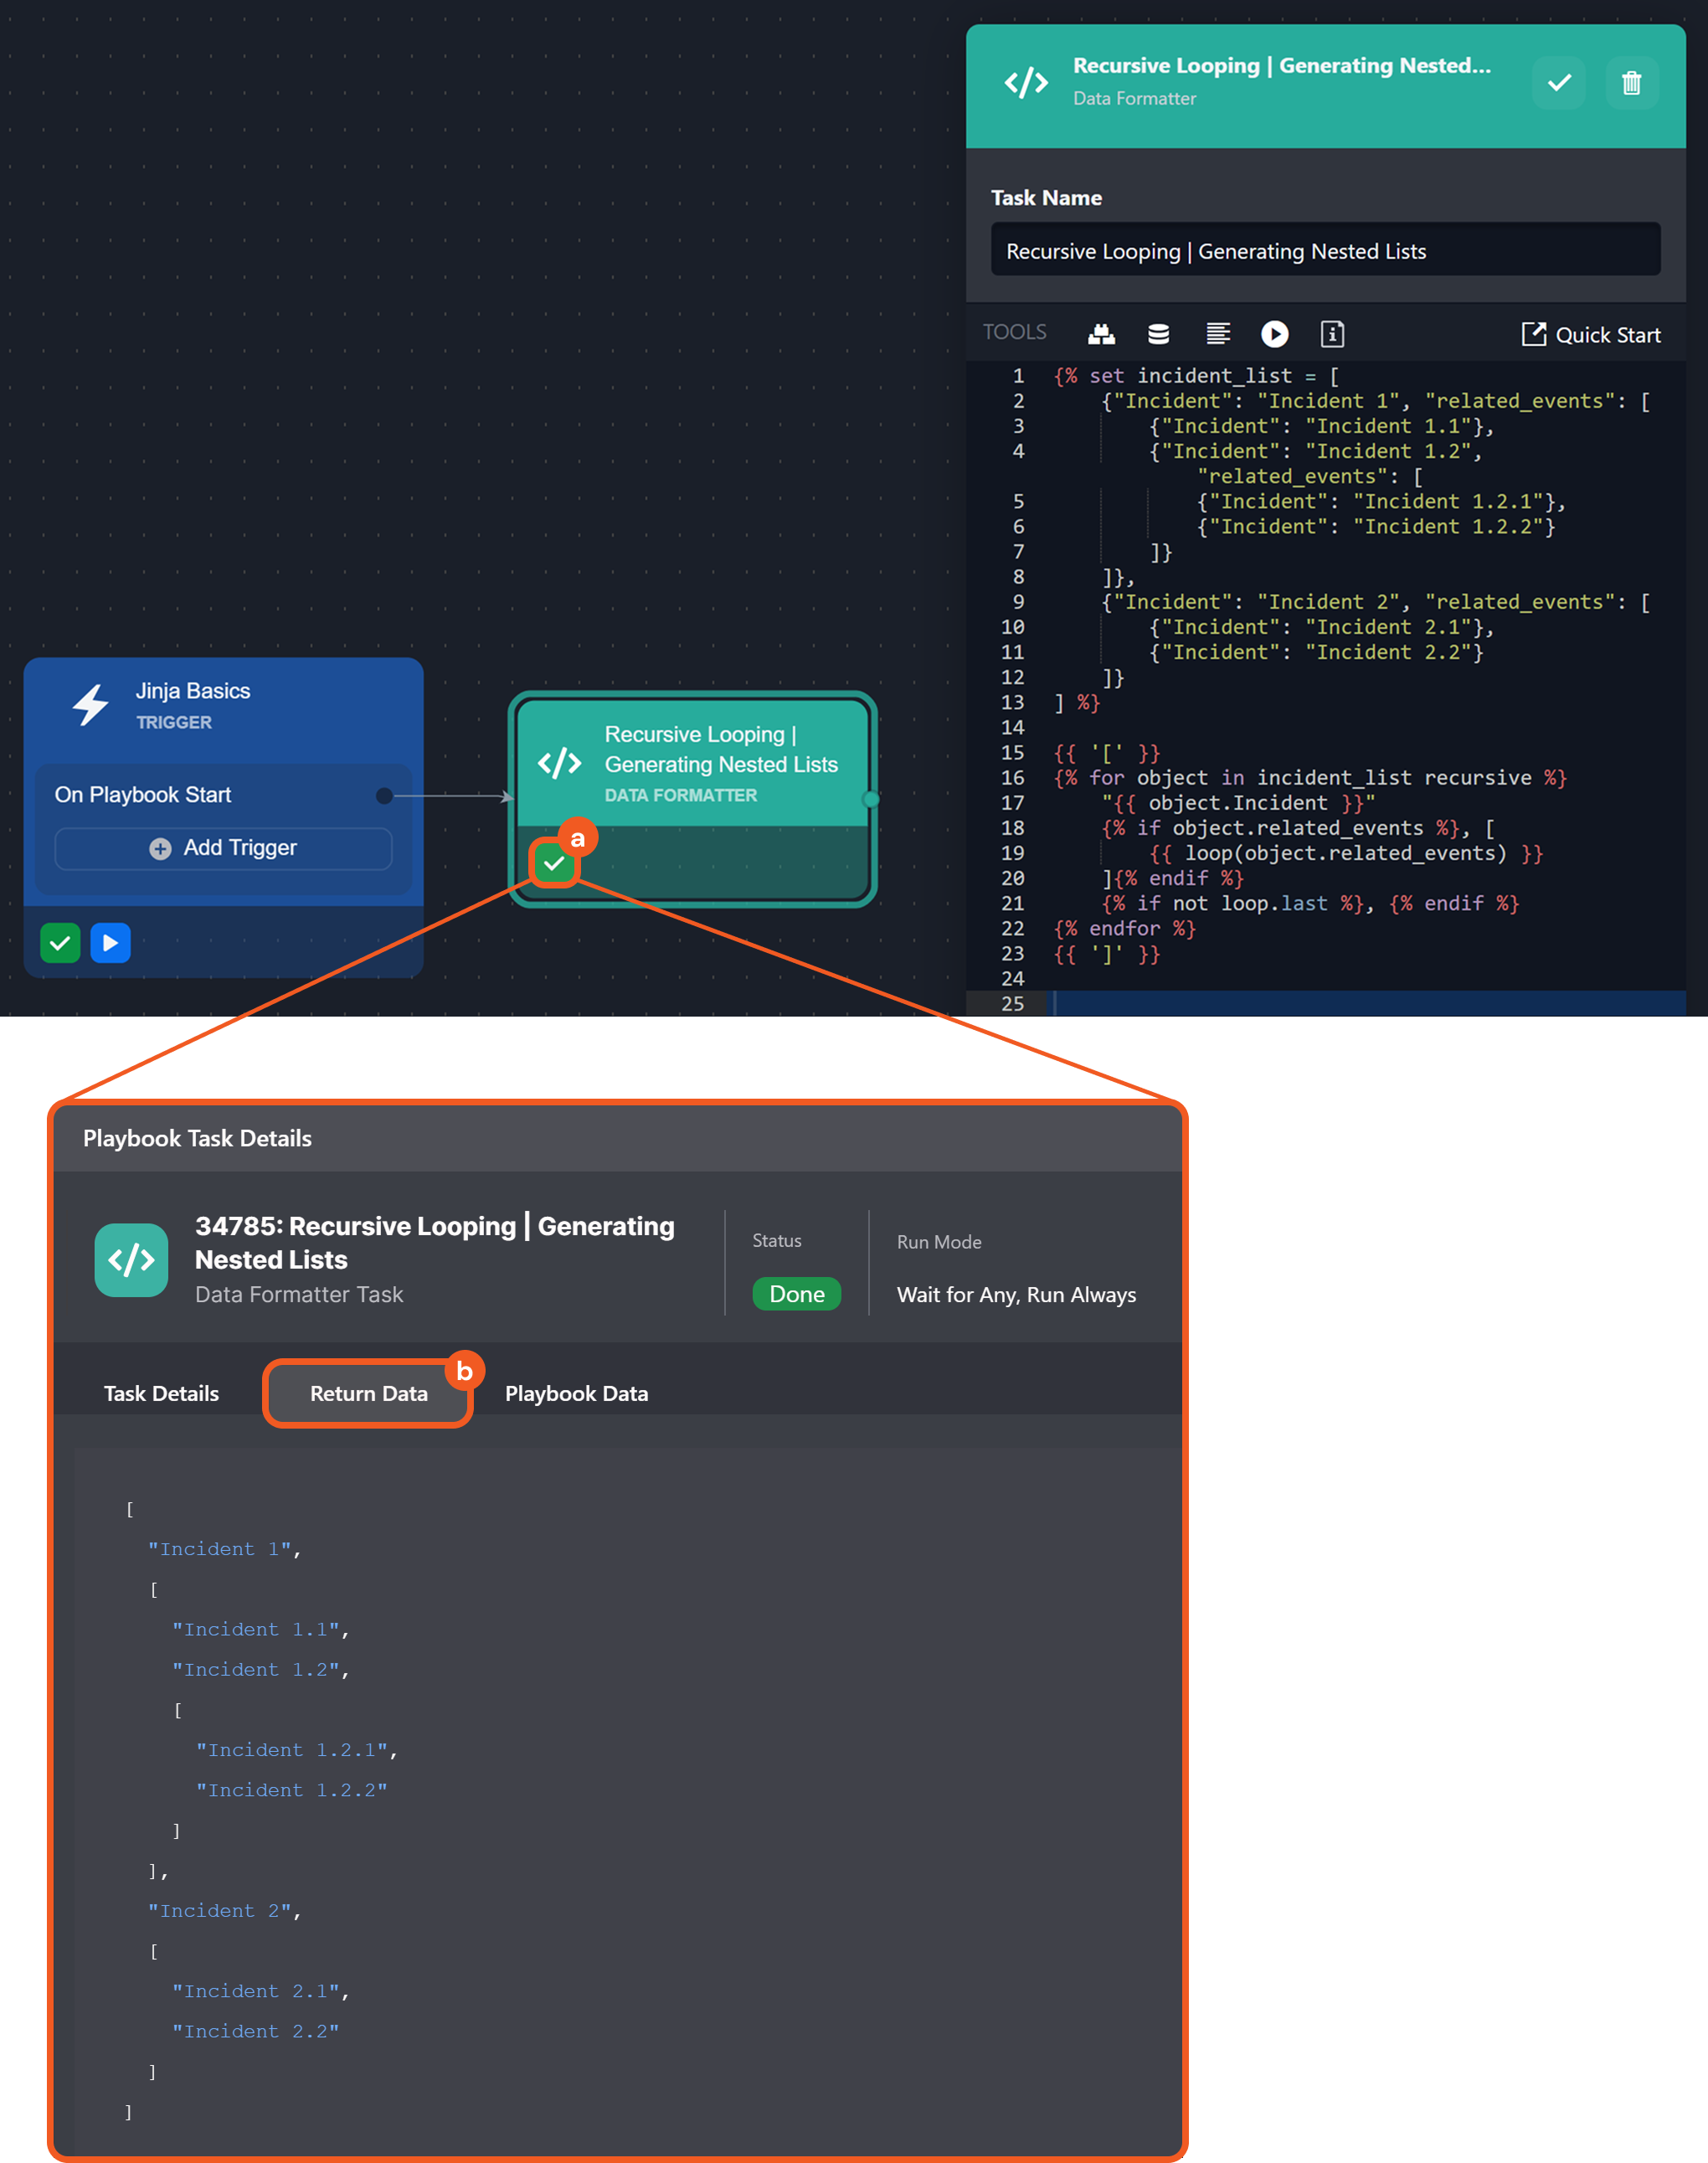The height and width of the screenshot is (2163, 1708).
Task: Click the Done status badge
Action: 796,1294
